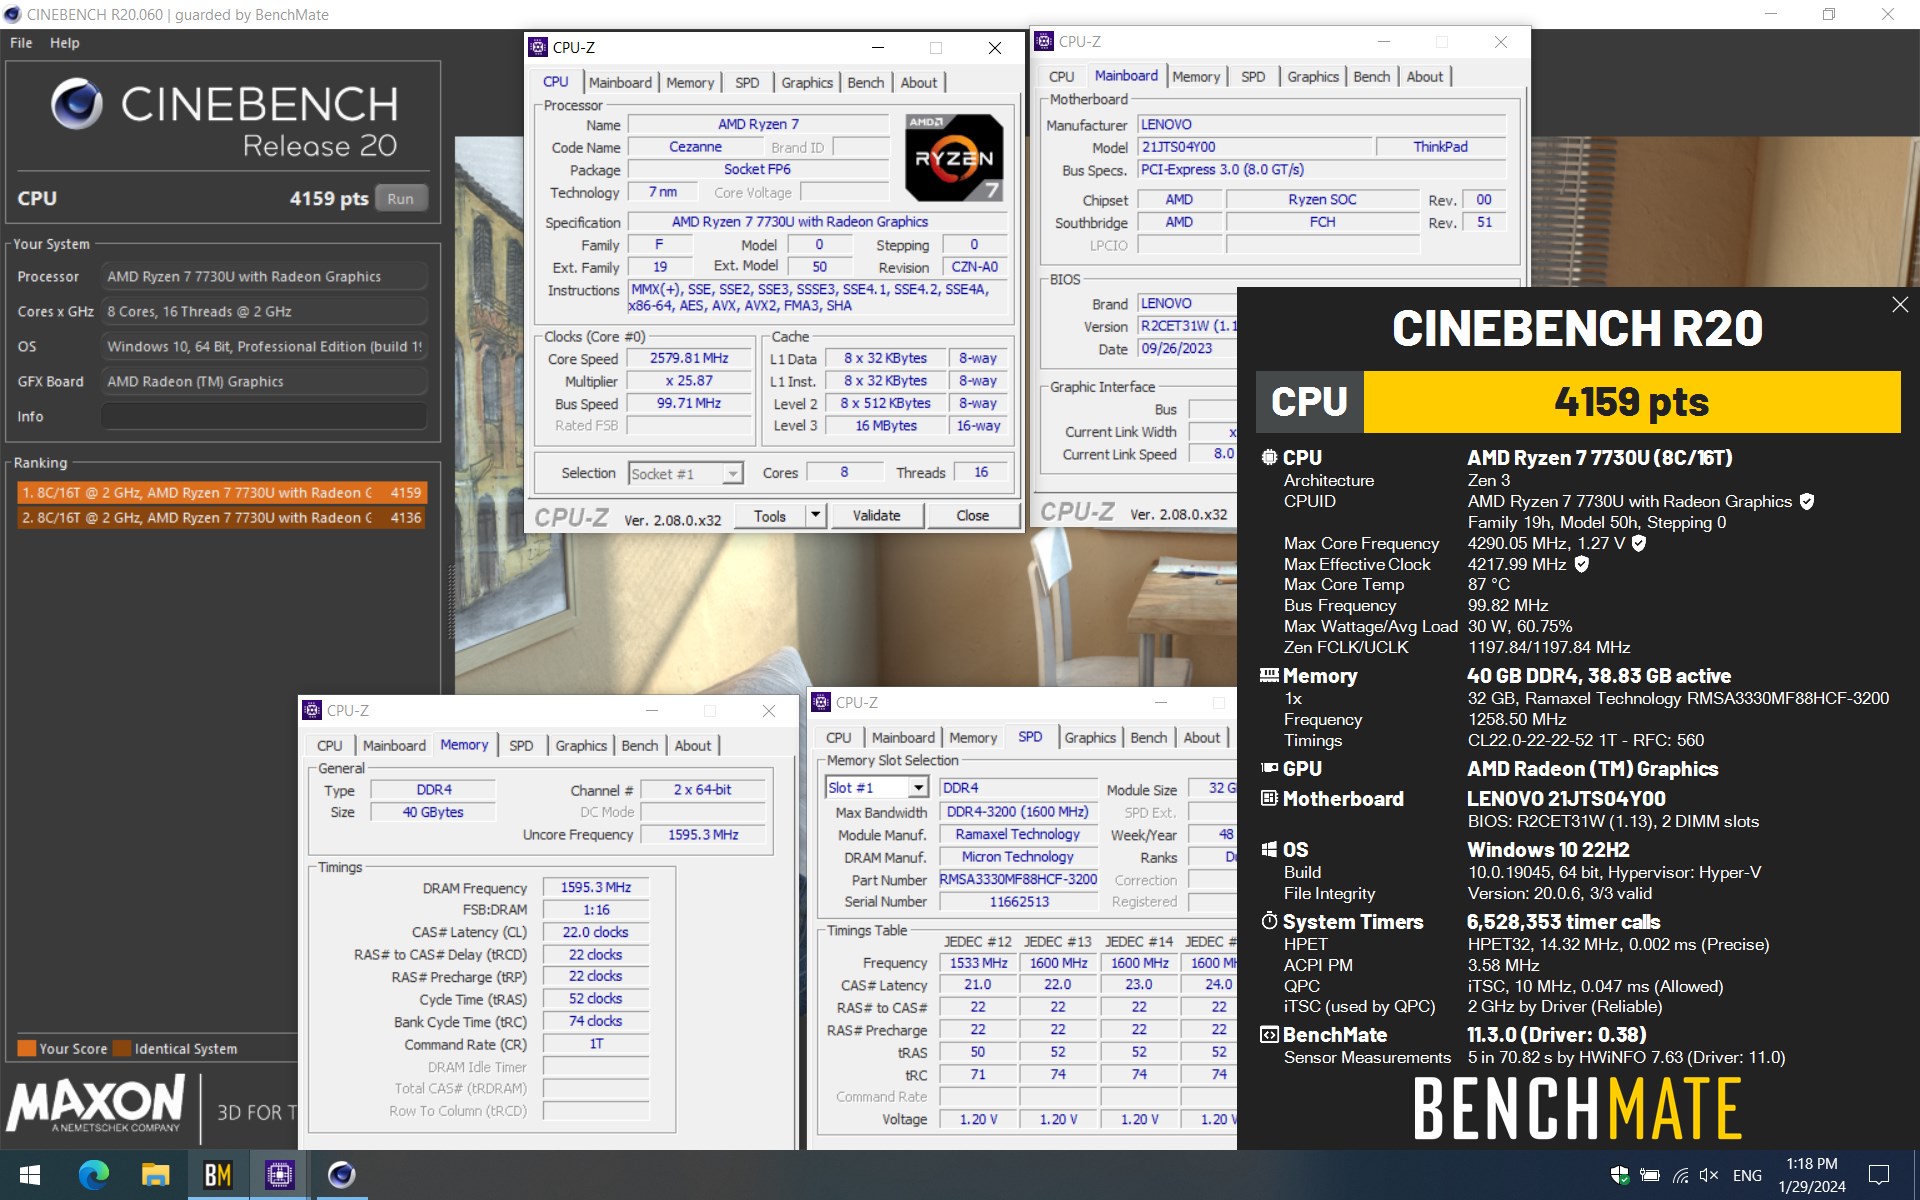1920x1200 pixels.
Task: Click the verified shield next to CPUID
Action: coord(1807,501)
